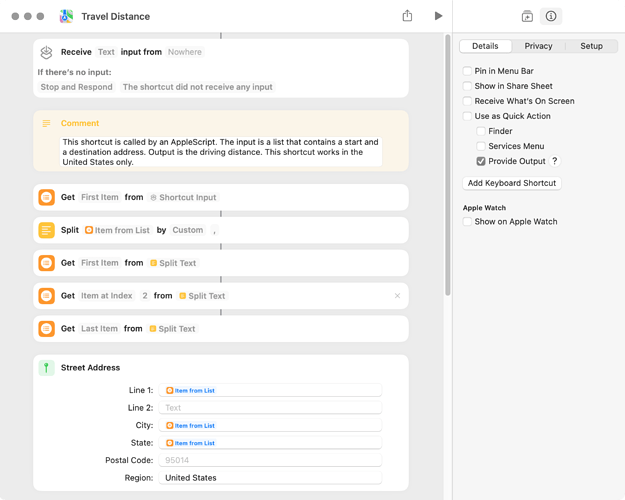Switch to the Details tab
The image size is (625, 500).
coord(485,46)
